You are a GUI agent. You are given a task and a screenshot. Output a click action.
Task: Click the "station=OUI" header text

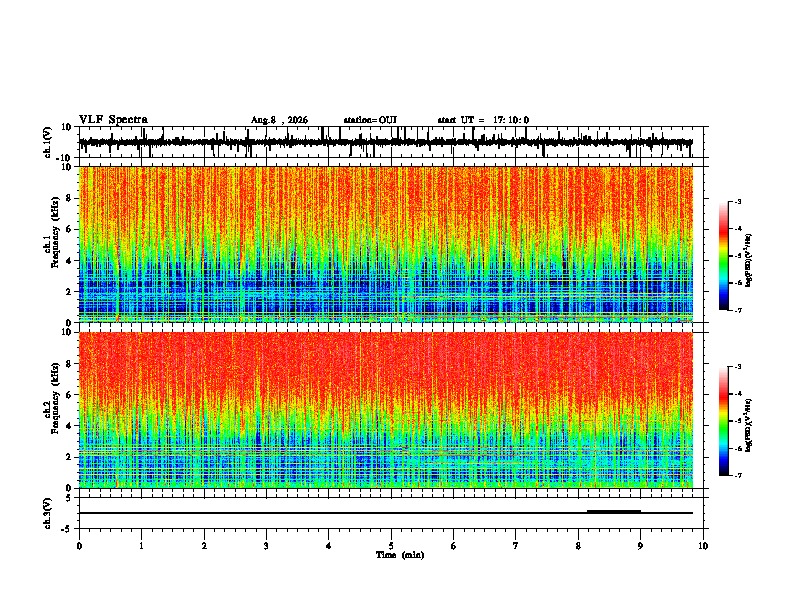point(370,120)
